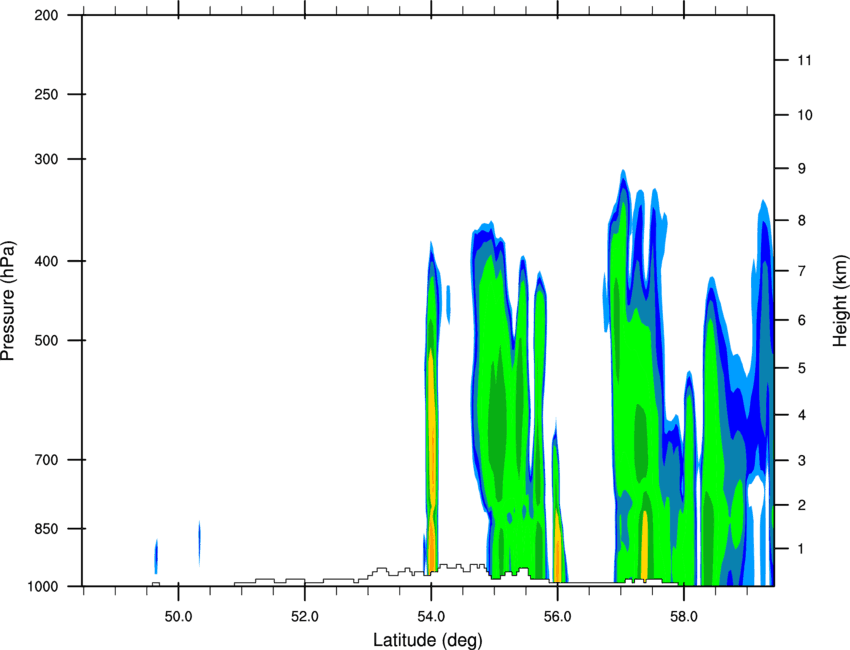Click the 300 pressure tick label
Viewport: 850px width, 650px height.
pos(46,159)
